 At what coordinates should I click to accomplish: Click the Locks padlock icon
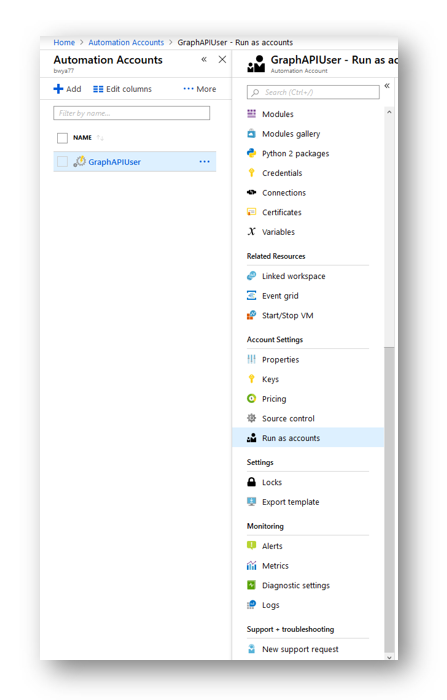tap(251, 482)
